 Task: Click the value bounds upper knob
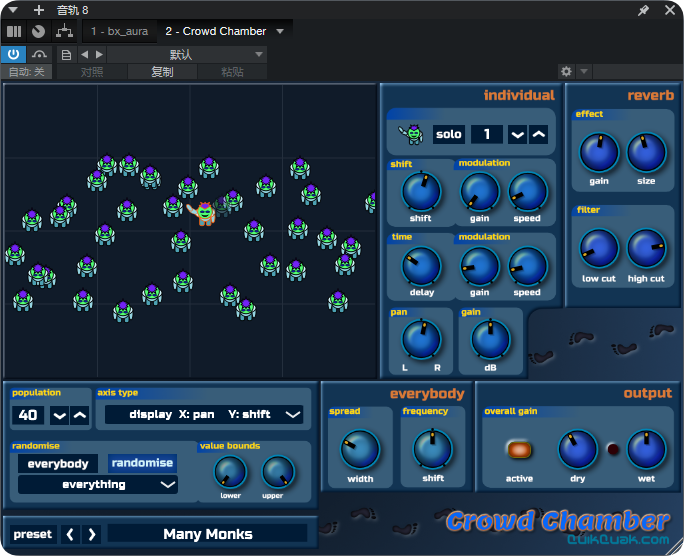coord(278,472)
